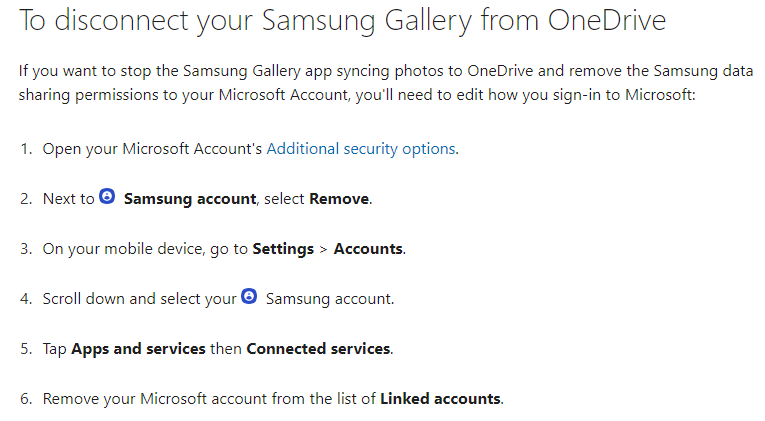
Task: Click 'Open your Microsoft Account's' text in step 1
Action: (152, 148)
